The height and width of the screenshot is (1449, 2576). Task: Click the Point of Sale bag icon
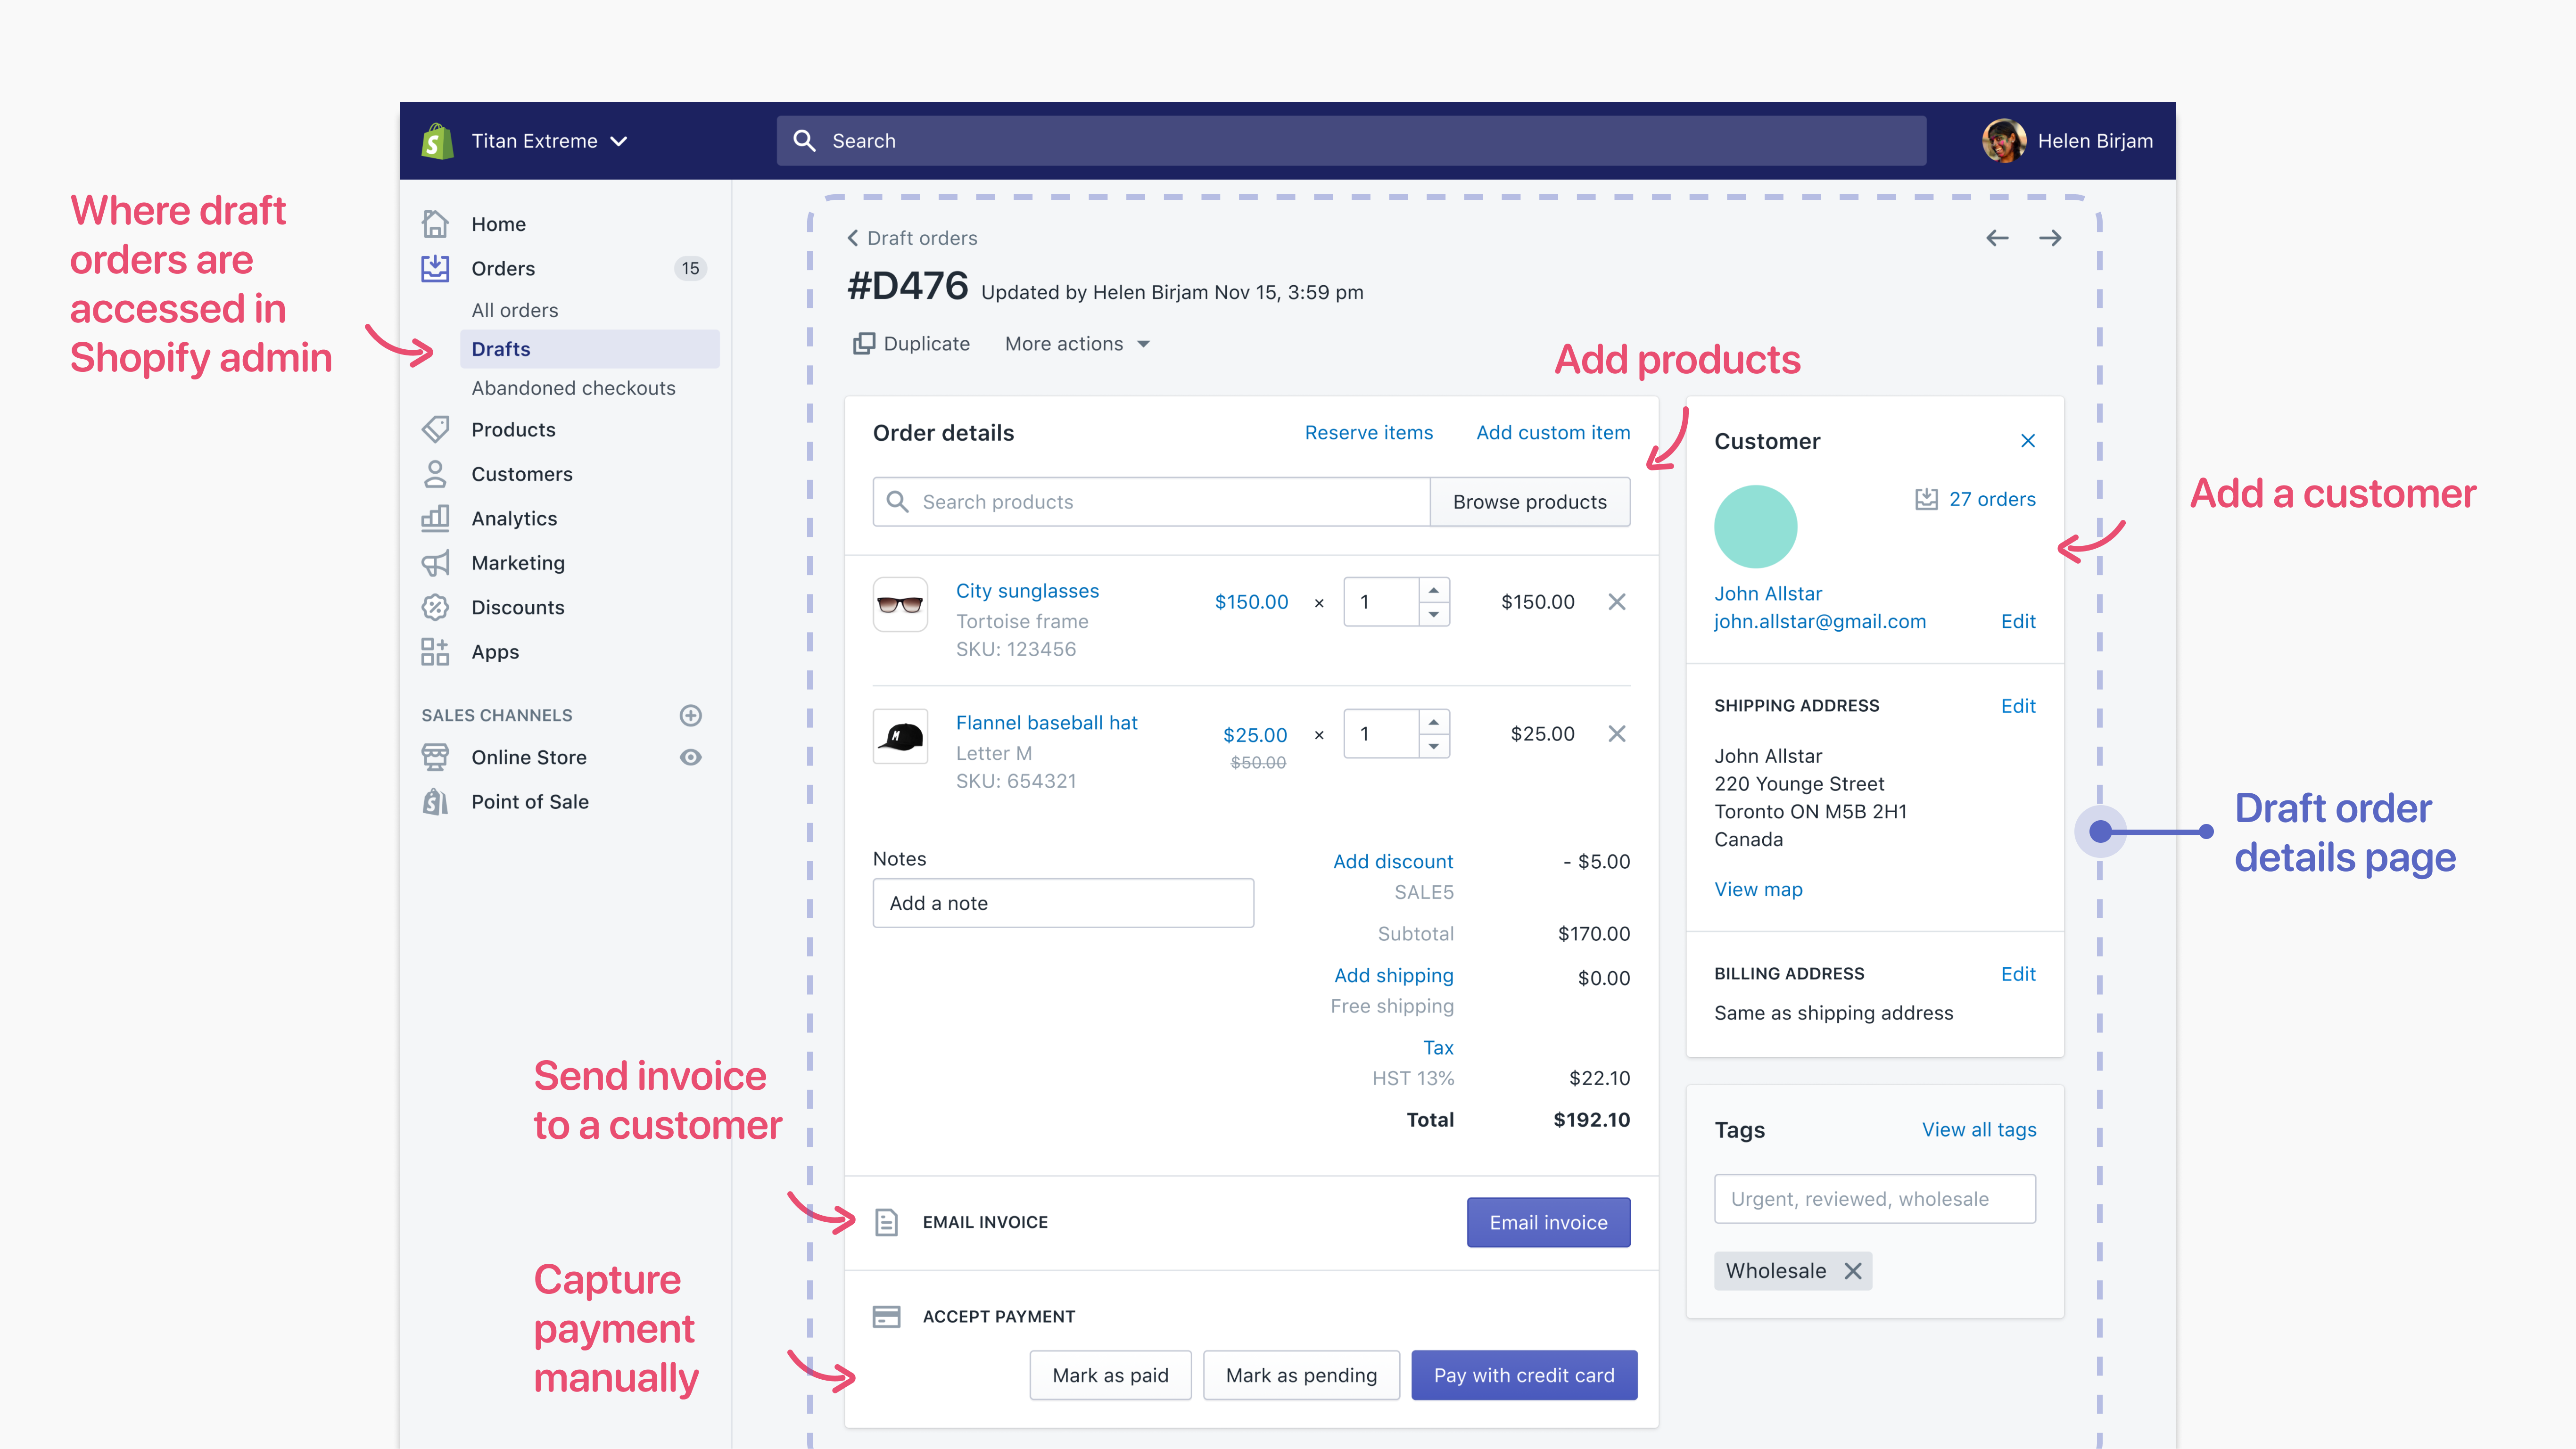point(435,802)
